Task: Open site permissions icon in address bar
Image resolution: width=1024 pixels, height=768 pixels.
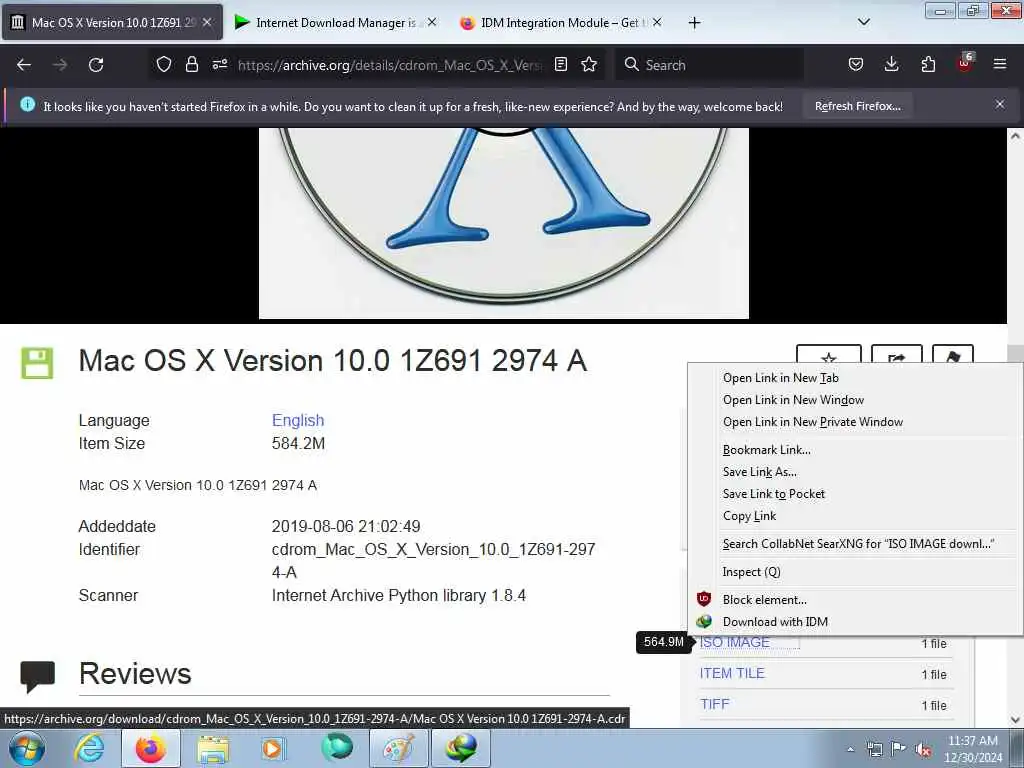Action: point(219,64)
